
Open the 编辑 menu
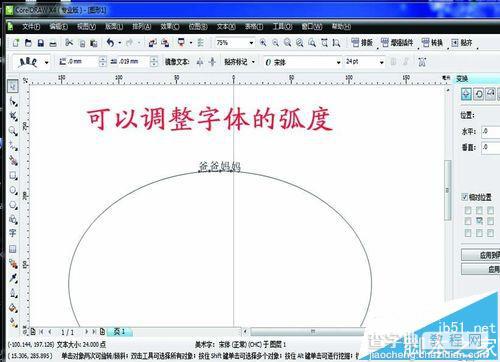59,26
